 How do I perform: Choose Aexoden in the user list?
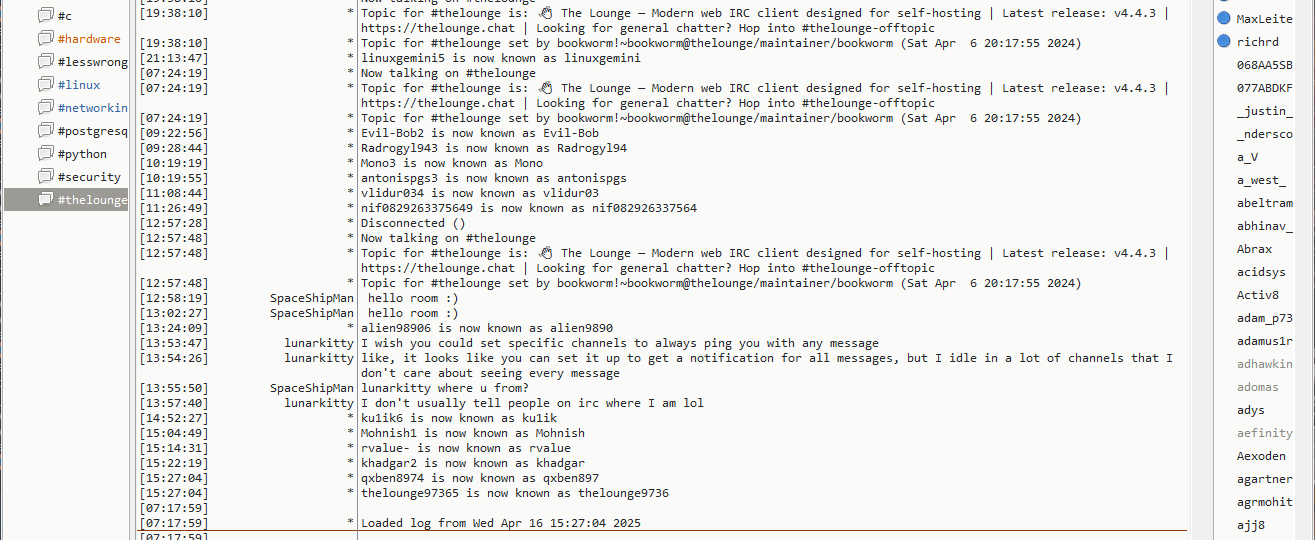[1260, 456]
